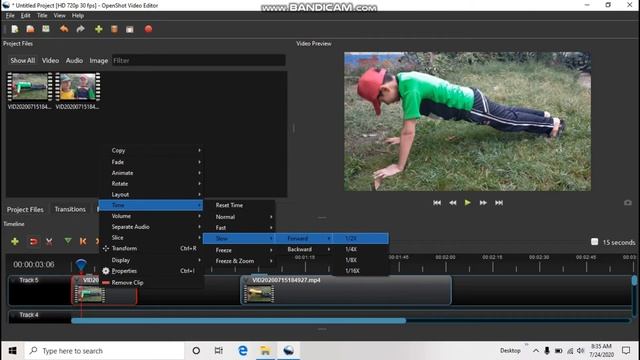The height and width of the screenshot is (360, 640).
Task: Expand the Rotate submenu
Action: (x=151, y=184)
